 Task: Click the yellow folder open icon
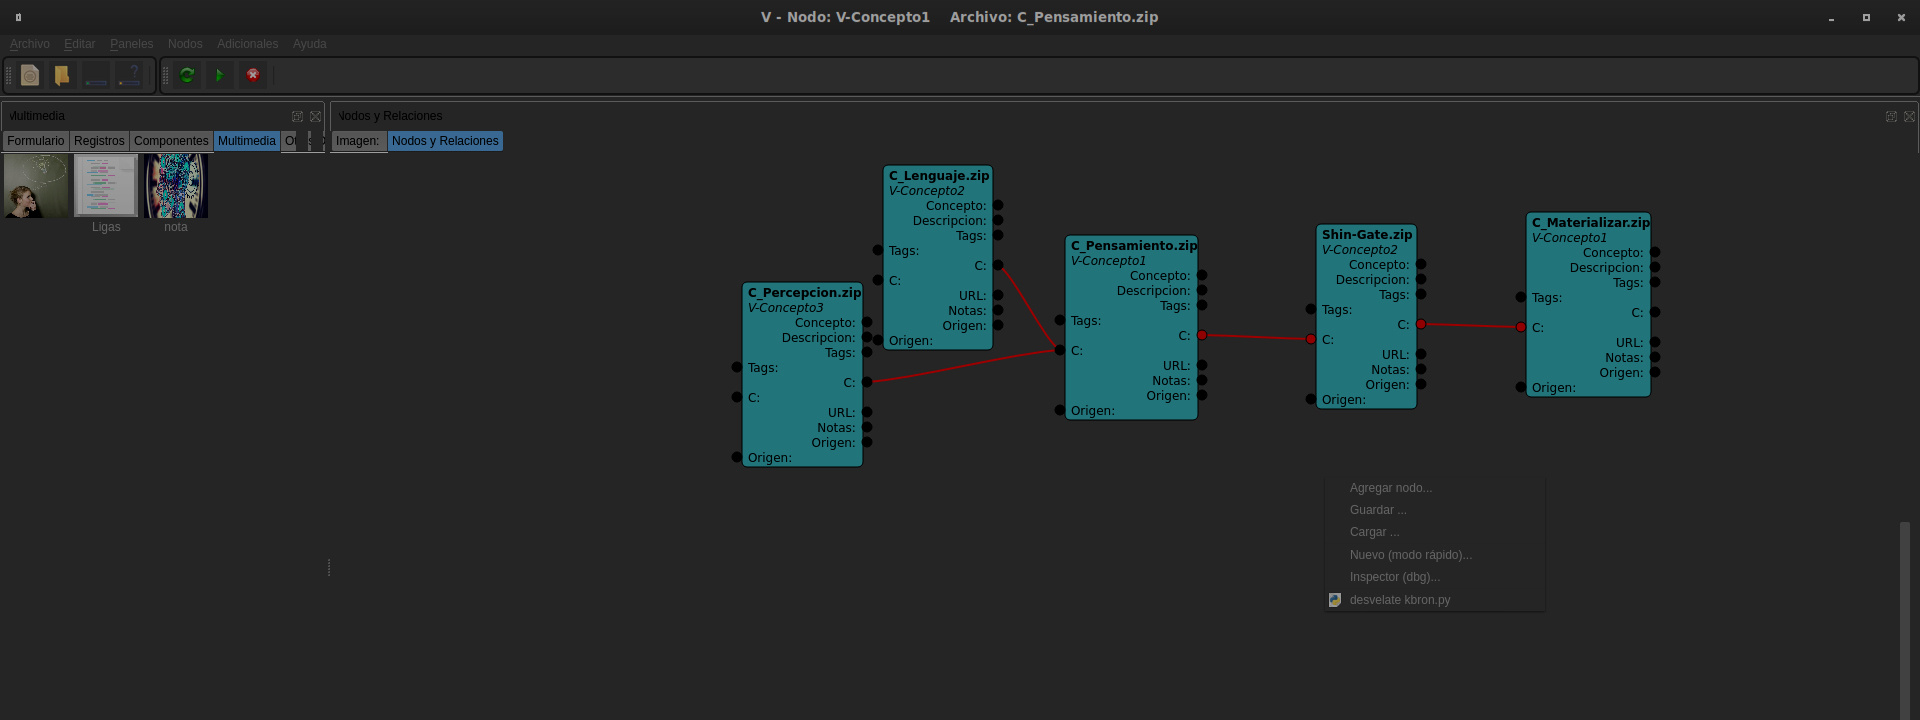62,75
